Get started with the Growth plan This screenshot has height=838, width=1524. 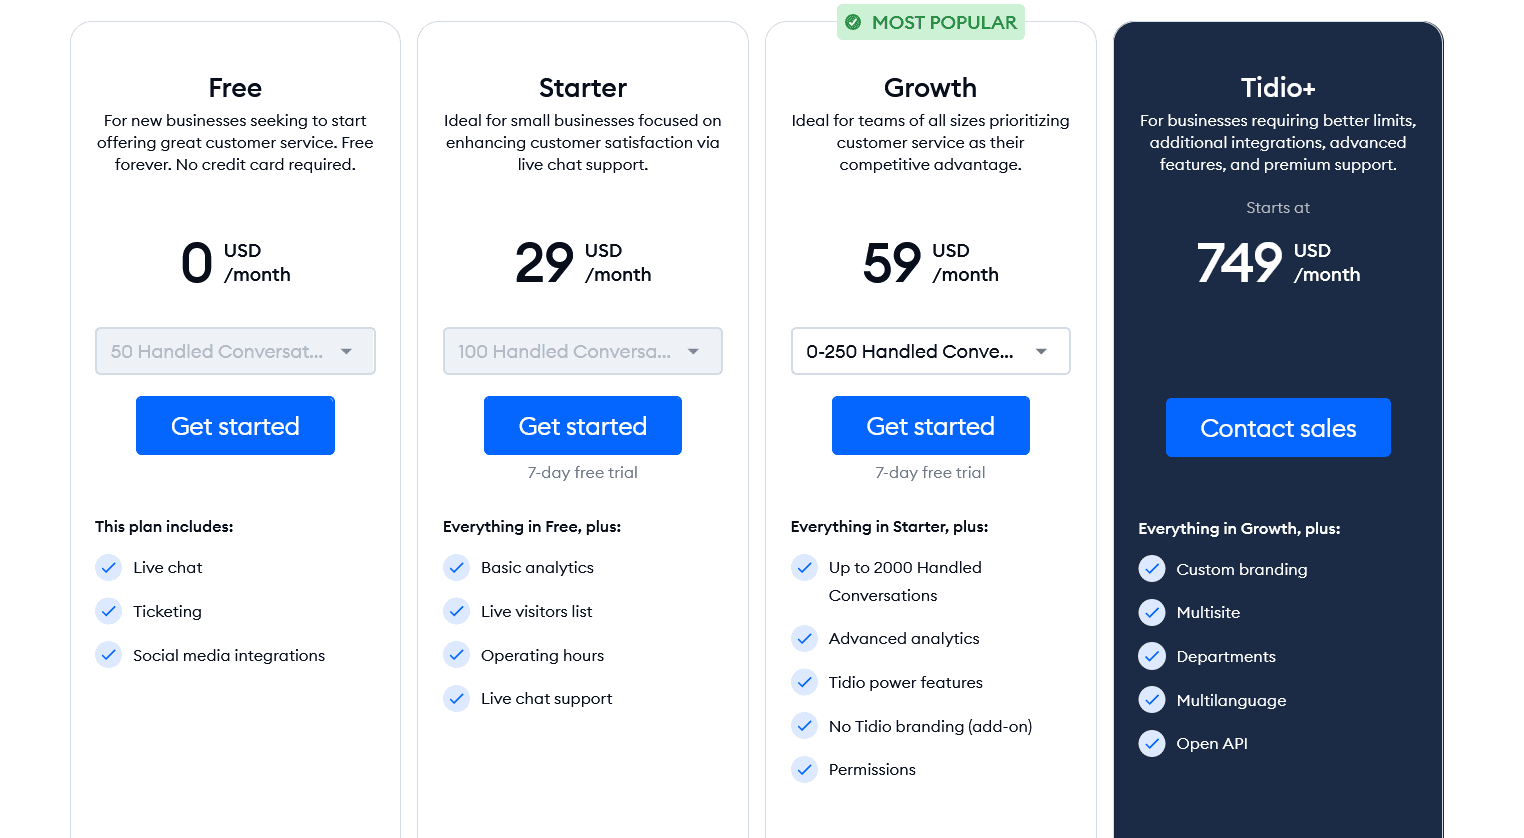point(930,426)
